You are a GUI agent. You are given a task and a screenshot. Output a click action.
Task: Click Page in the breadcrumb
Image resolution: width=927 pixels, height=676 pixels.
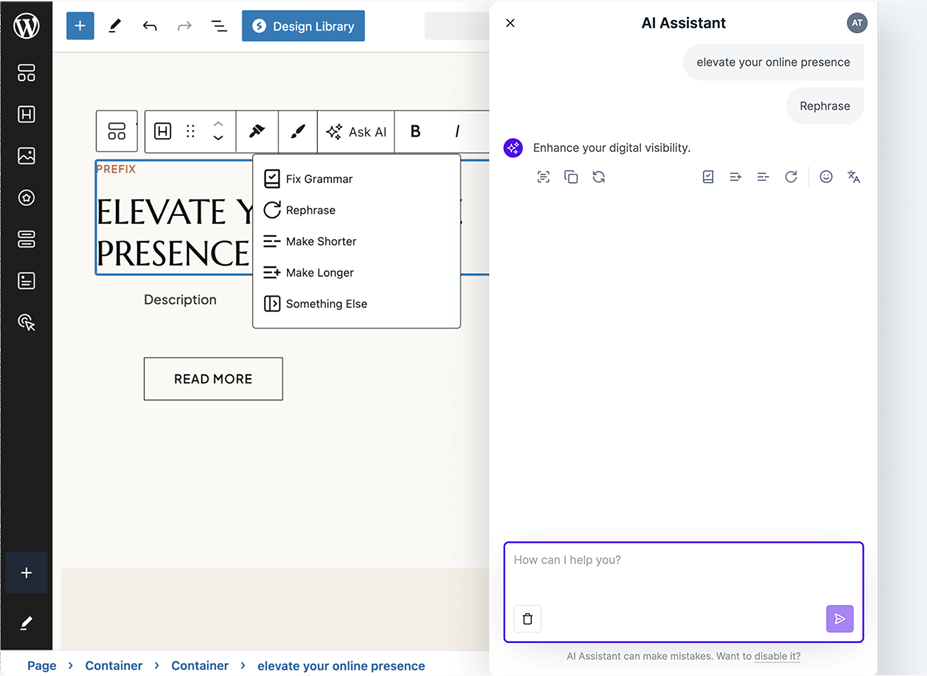pos(42,666)
